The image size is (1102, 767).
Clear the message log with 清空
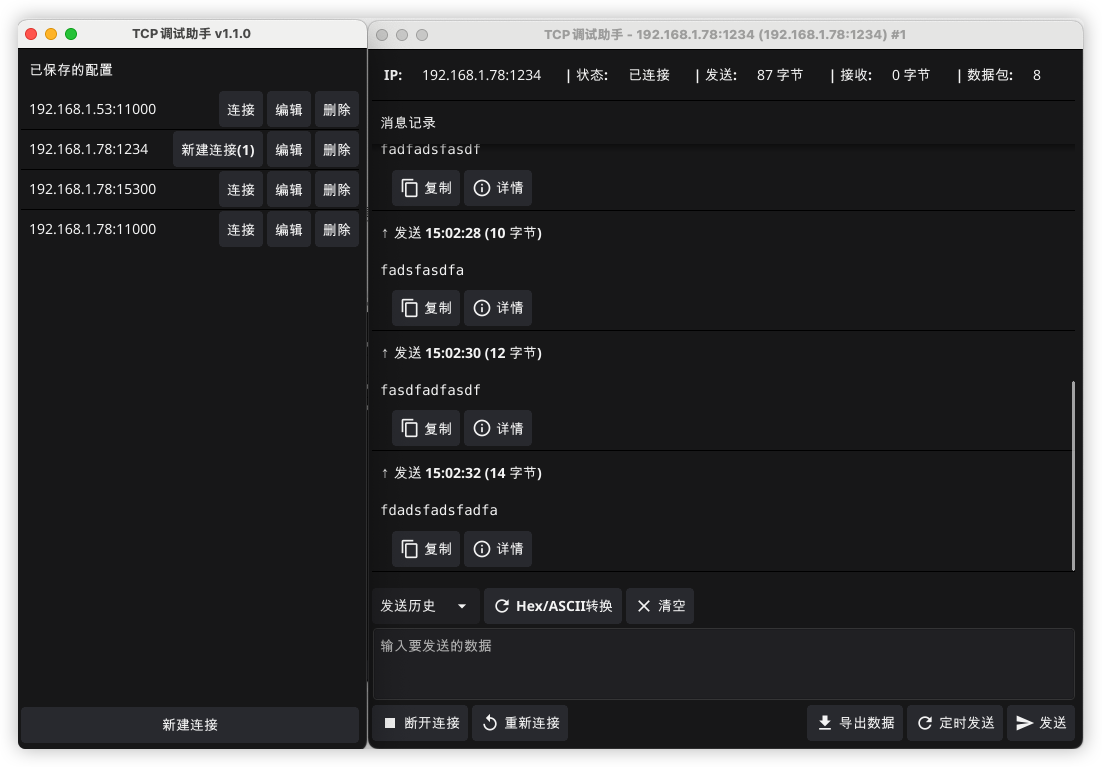click(x=660, y=606)
